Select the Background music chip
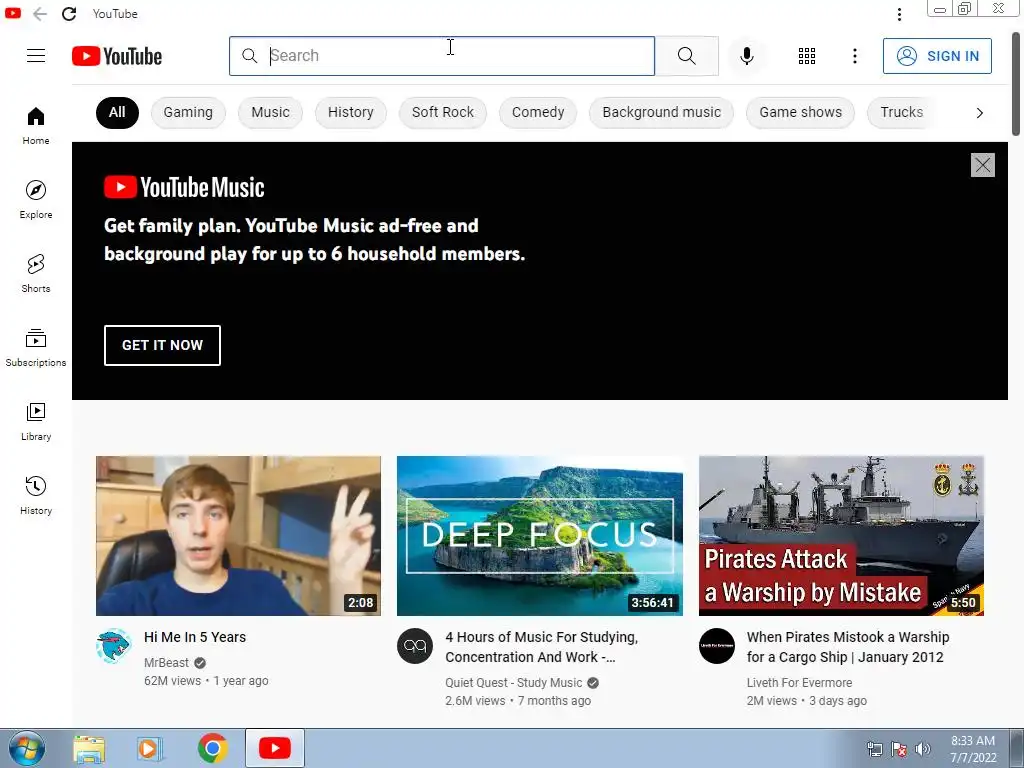1024x768 pixels. point(662,112)
